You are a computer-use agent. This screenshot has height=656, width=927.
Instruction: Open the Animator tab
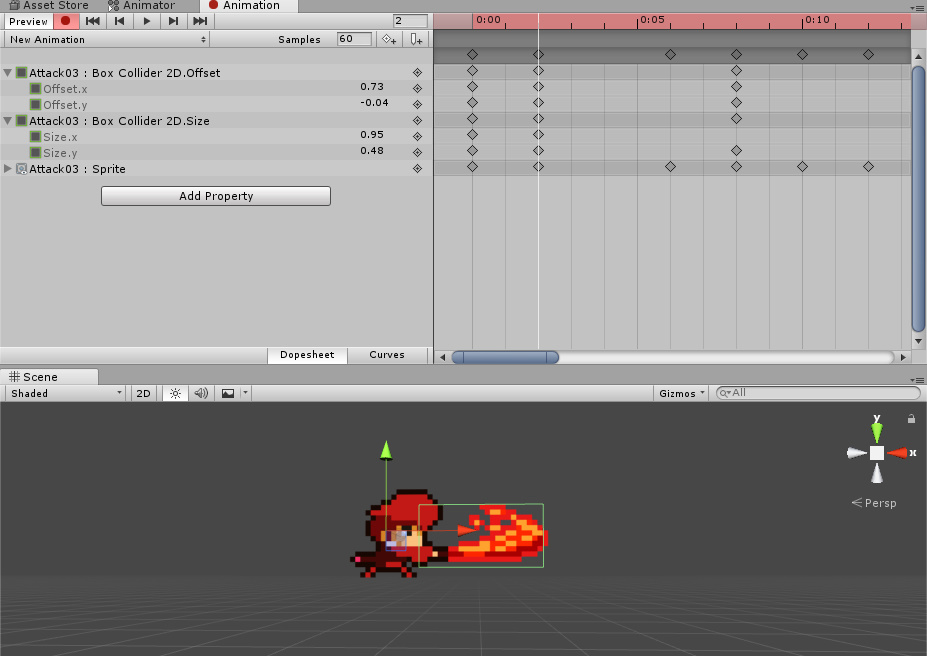142,5
